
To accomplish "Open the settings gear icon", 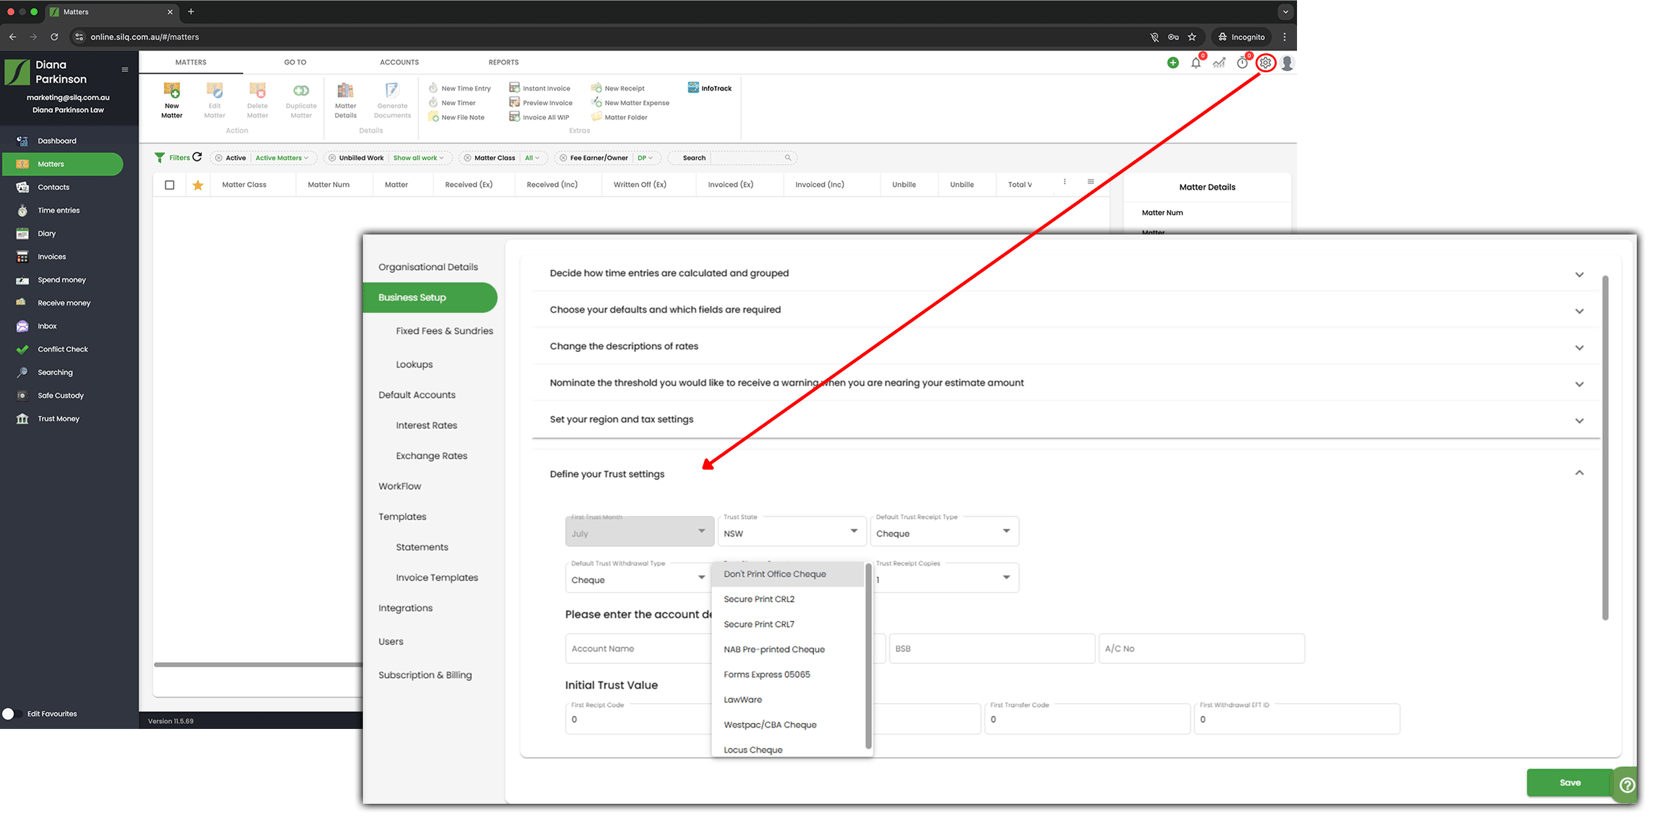I will click(x=1265, y=63).
